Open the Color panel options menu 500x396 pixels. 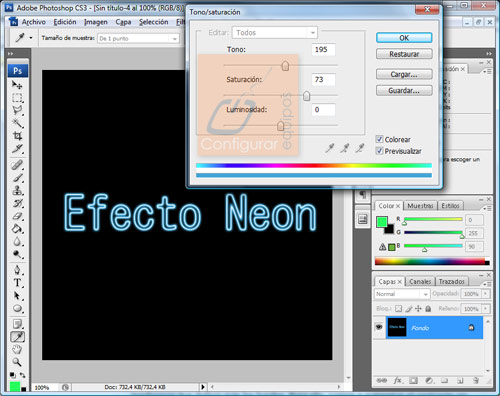pos(487,208)
